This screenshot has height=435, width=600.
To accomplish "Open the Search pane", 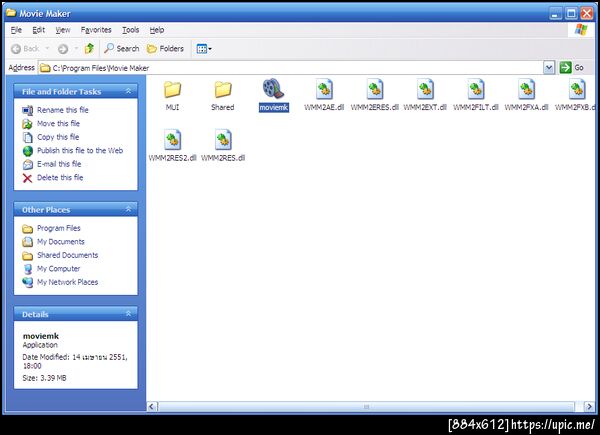I will (x=122, y=48).
